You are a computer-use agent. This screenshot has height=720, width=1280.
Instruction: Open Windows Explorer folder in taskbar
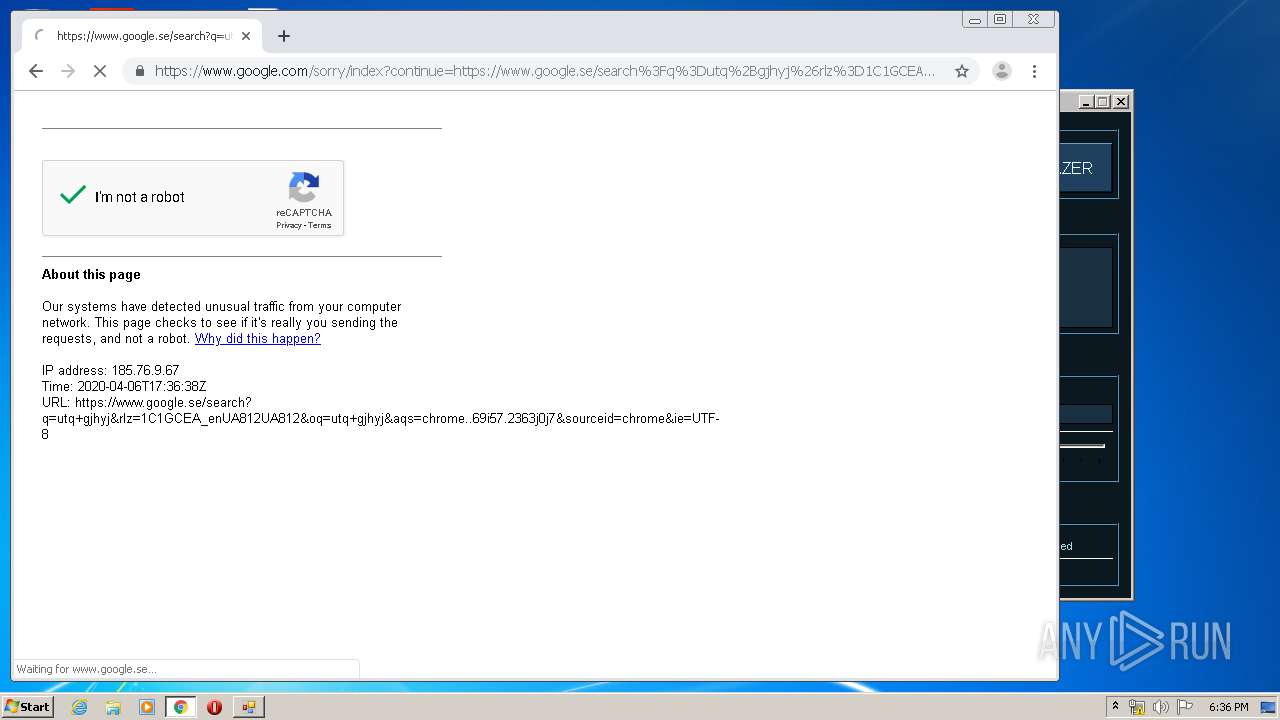point(113,707)
